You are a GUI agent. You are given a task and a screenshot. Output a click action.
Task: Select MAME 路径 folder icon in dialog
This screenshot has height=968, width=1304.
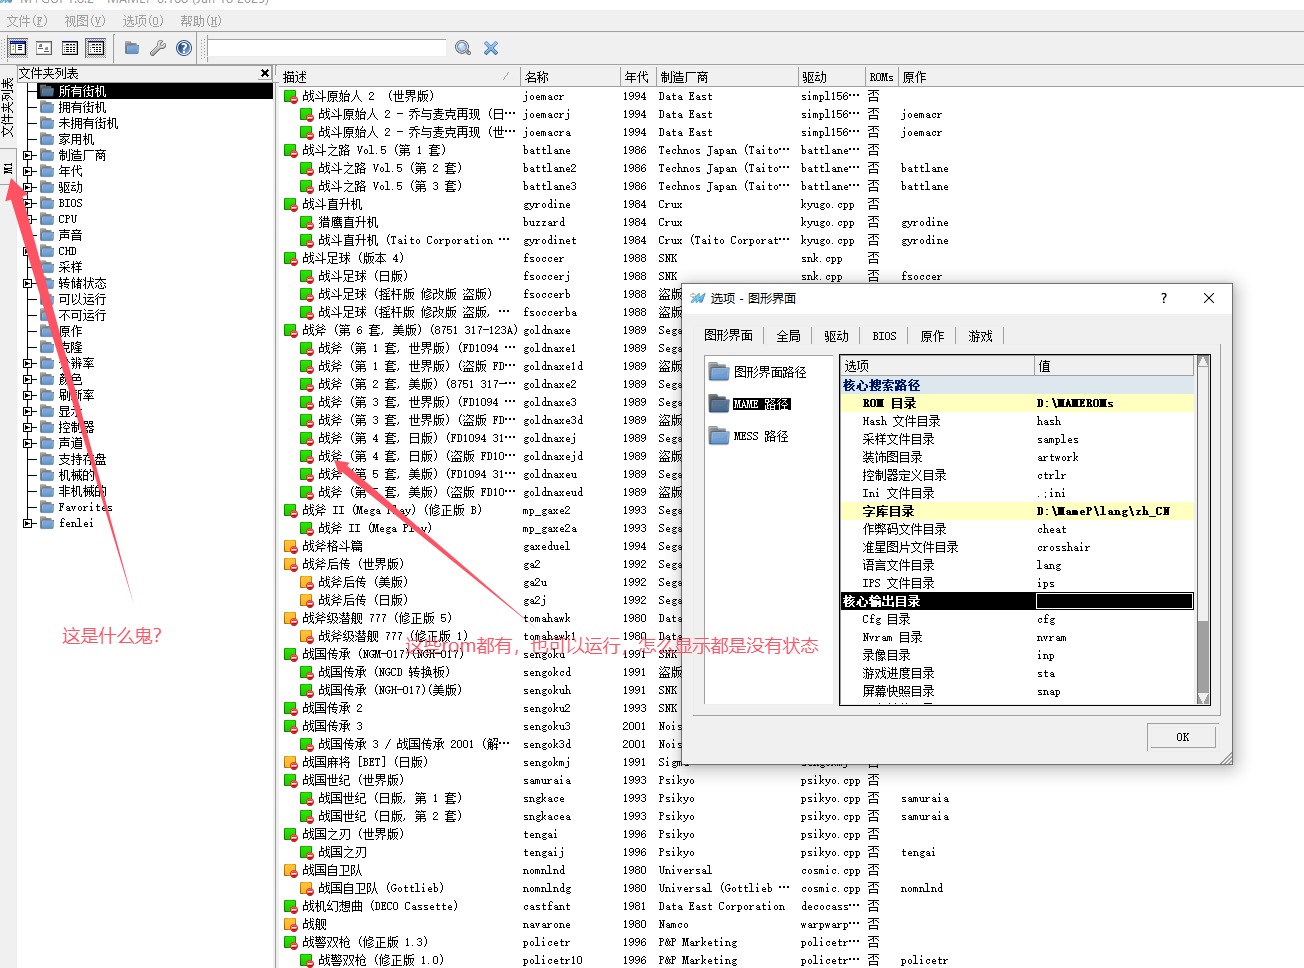(719, 403)
